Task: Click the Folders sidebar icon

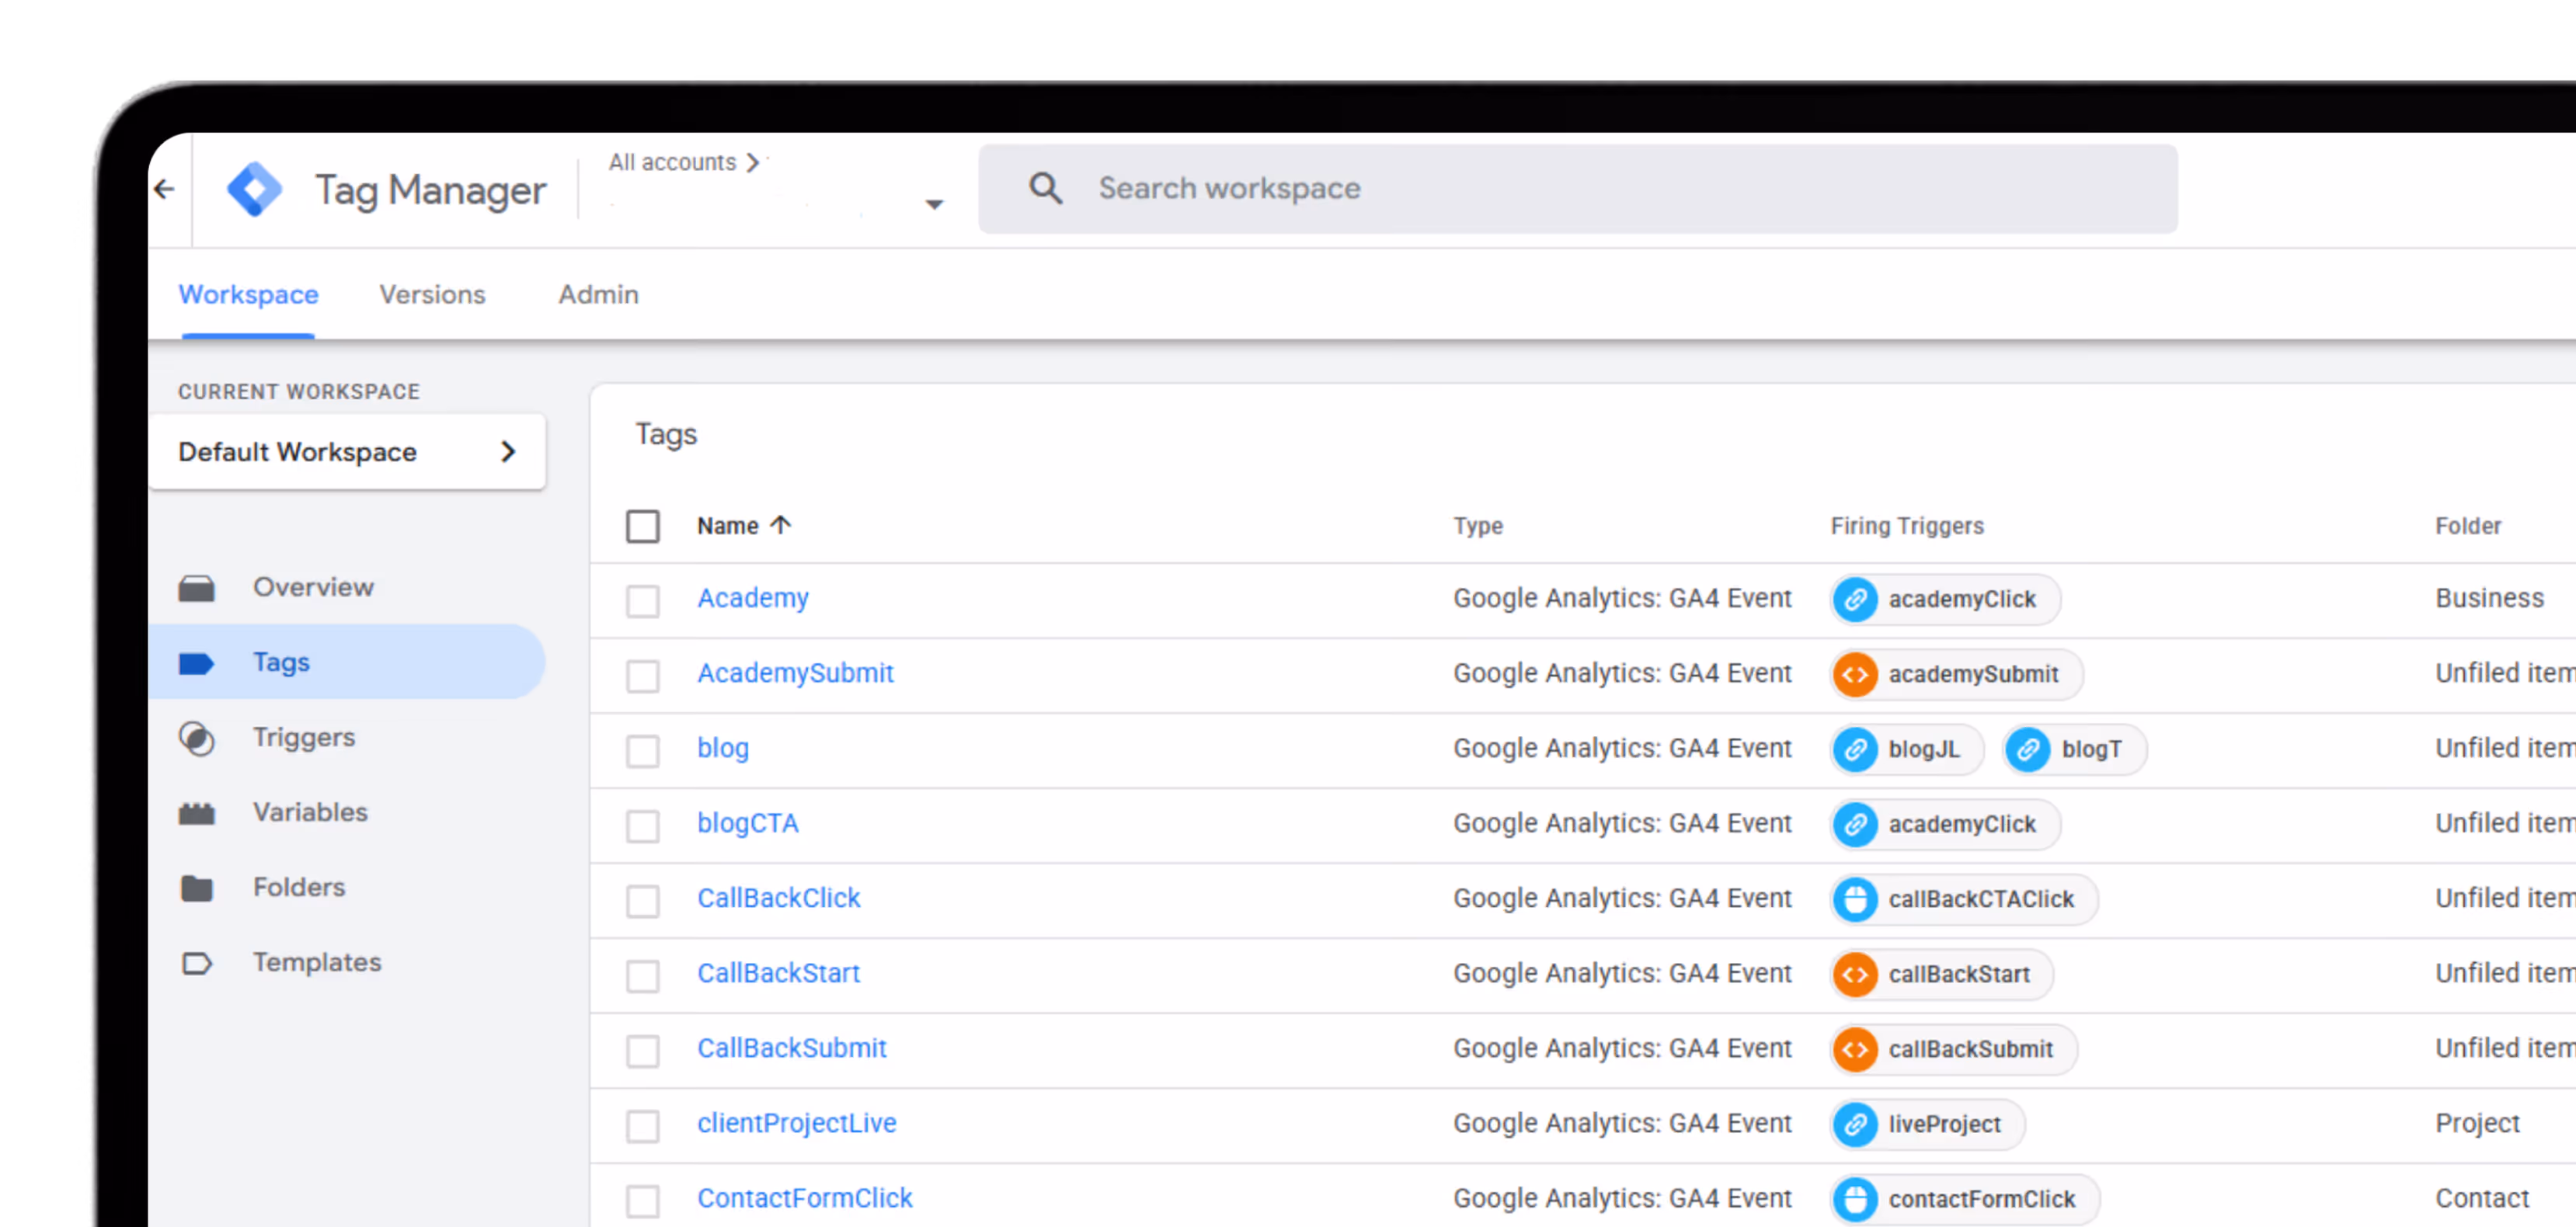Action: click(x=196, y=888)
